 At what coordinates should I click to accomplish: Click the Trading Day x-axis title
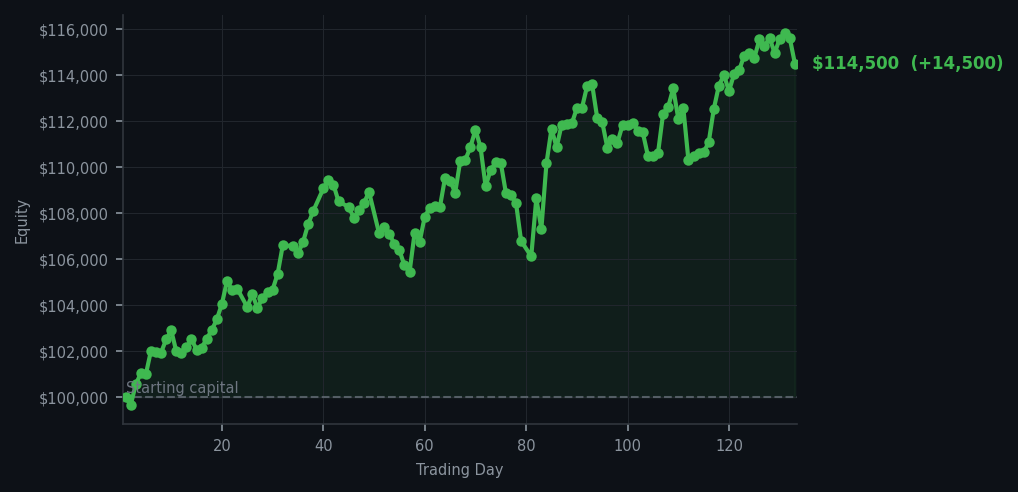pos(459,469)
